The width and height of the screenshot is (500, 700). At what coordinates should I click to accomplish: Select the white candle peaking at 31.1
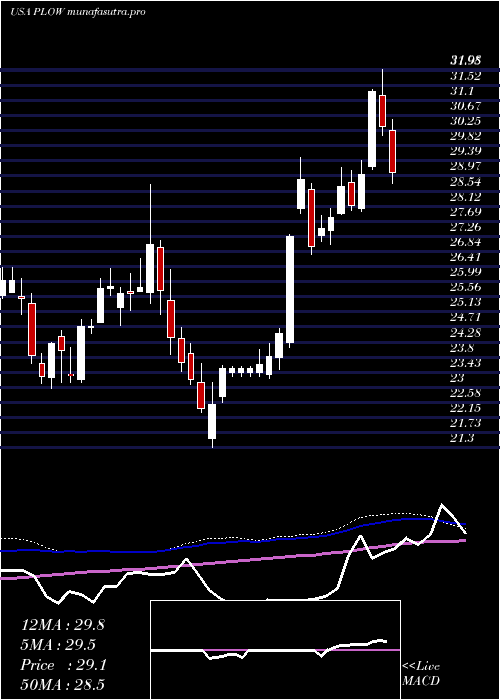coord(372,129)
